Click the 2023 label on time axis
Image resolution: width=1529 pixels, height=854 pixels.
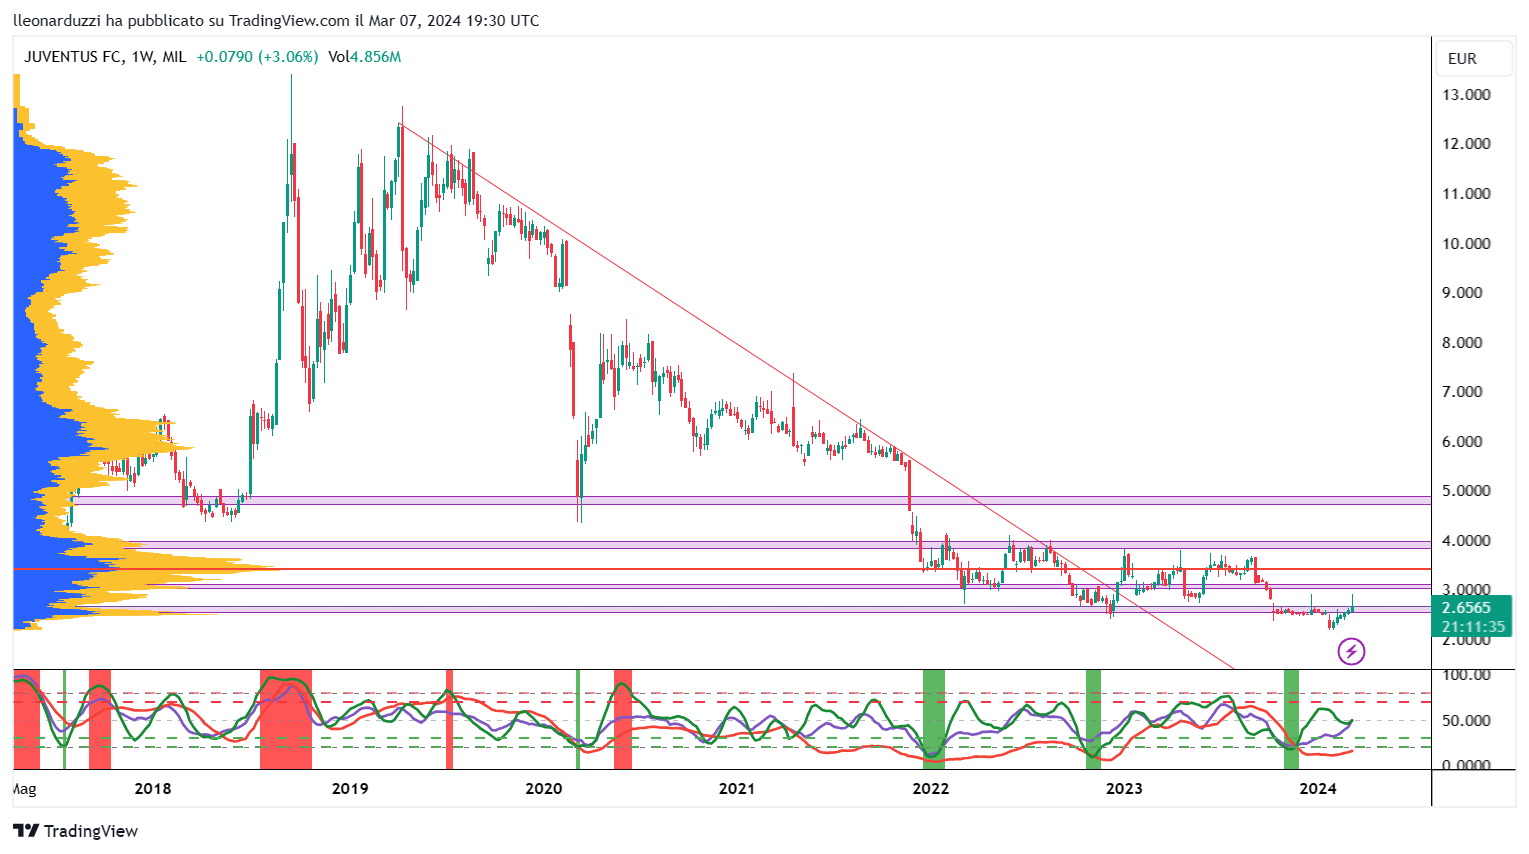[1124, 788]
